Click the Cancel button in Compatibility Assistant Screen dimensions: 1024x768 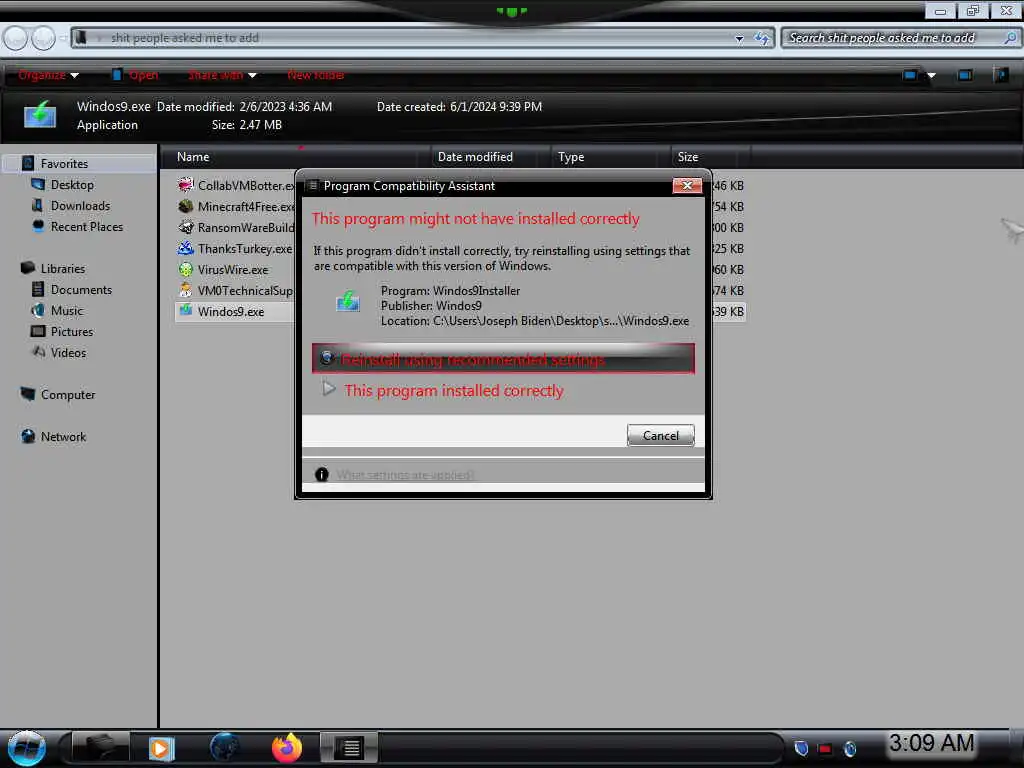(660, 436)
